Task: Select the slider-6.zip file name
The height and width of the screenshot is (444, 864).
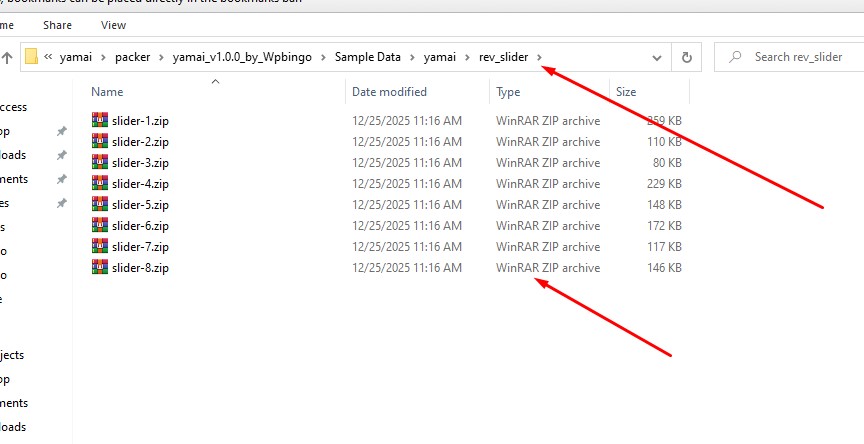Action: point(140,225)
